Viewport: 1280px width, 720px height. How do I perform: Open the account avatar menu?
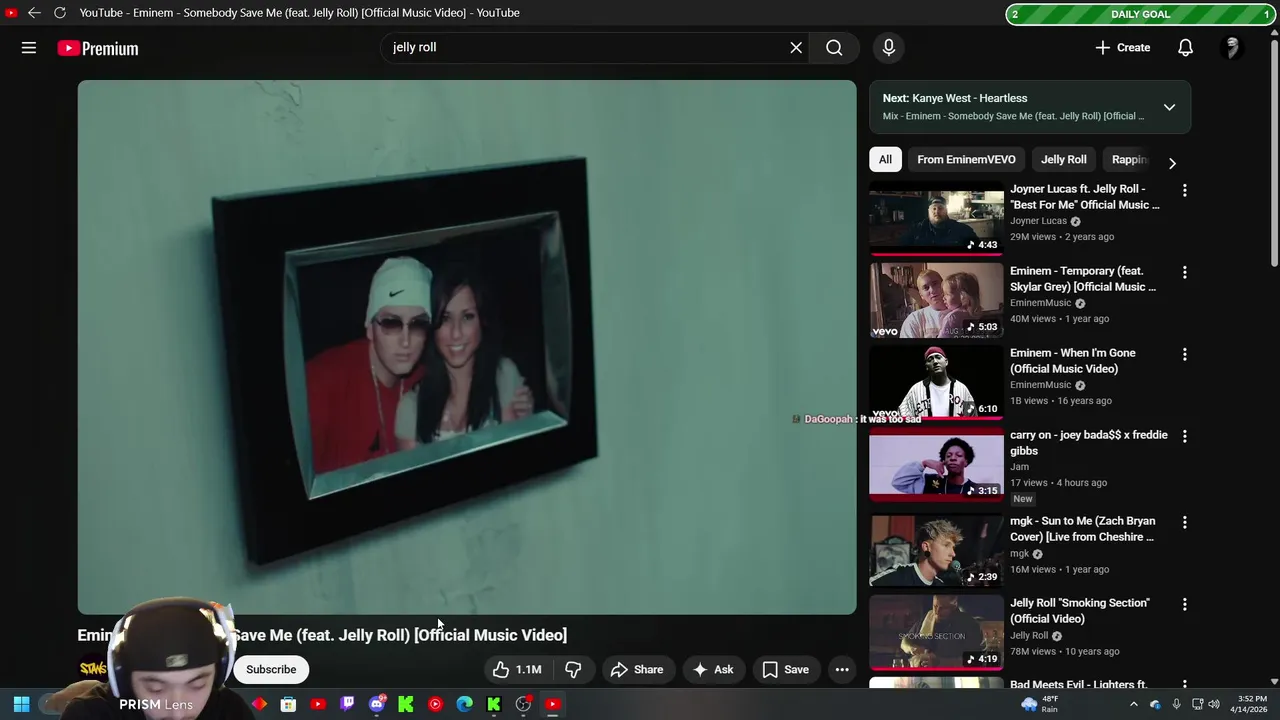coord(1232,48)
